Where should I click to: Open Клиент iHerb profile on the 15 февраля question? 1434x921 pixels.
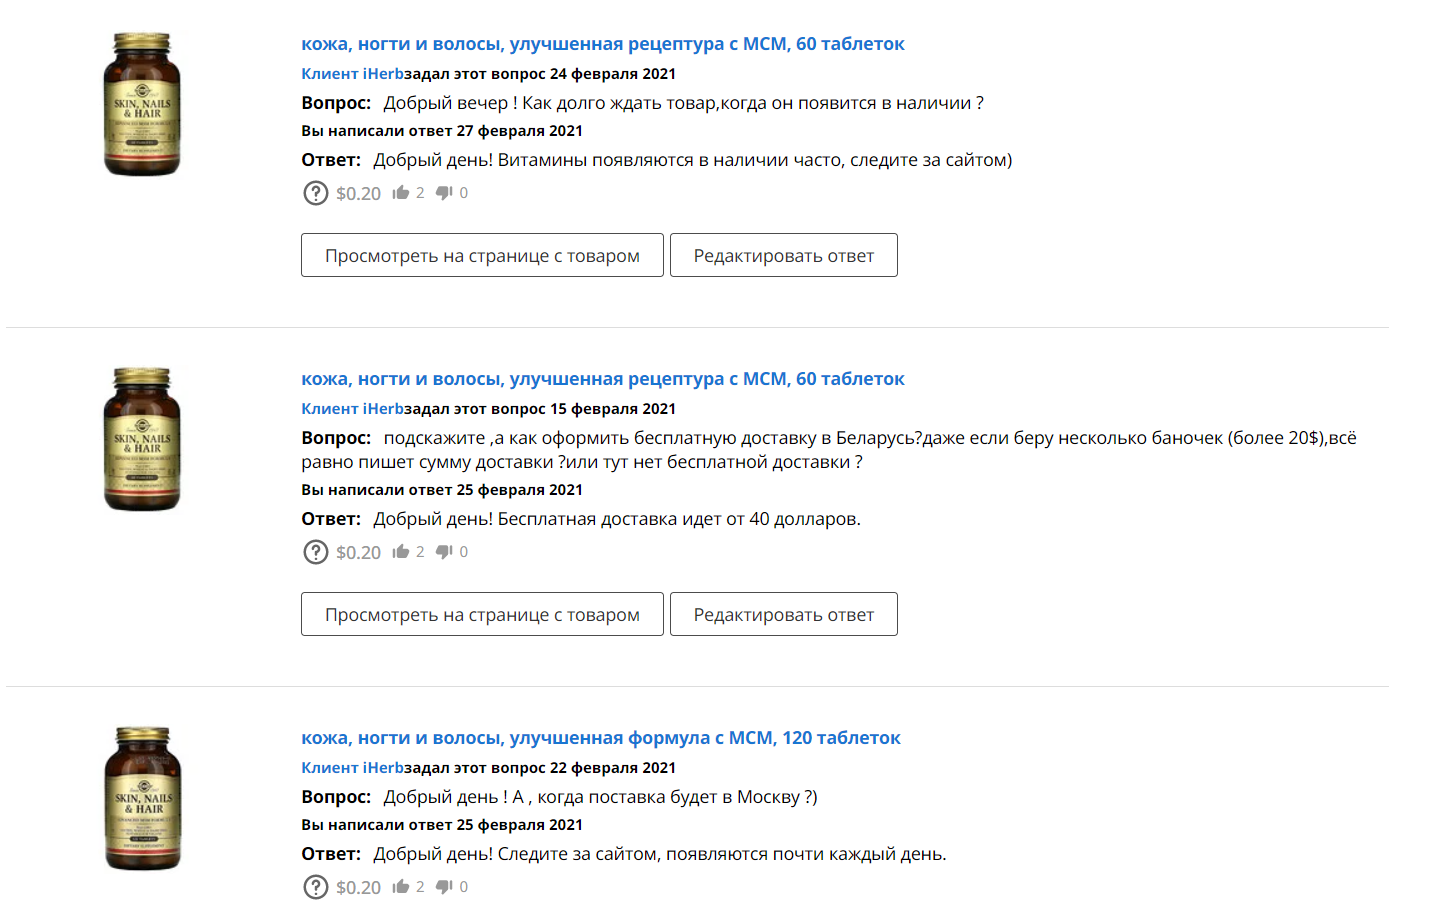coord(352,409)
